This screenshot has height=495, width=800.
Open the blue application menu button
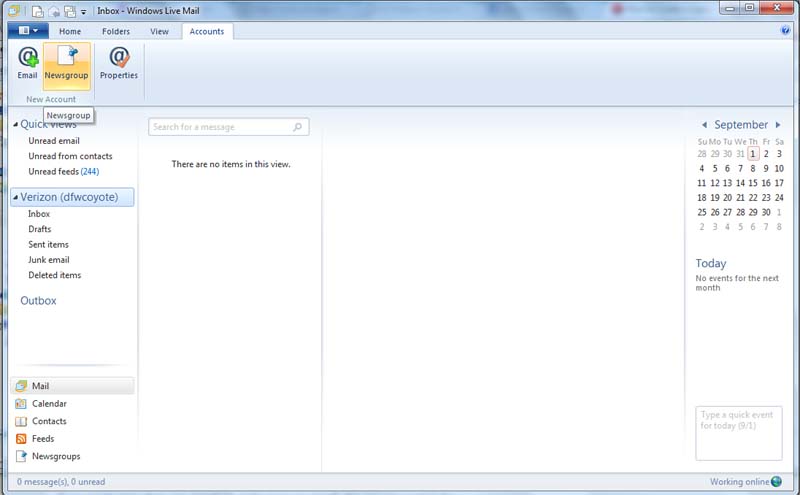28,31
